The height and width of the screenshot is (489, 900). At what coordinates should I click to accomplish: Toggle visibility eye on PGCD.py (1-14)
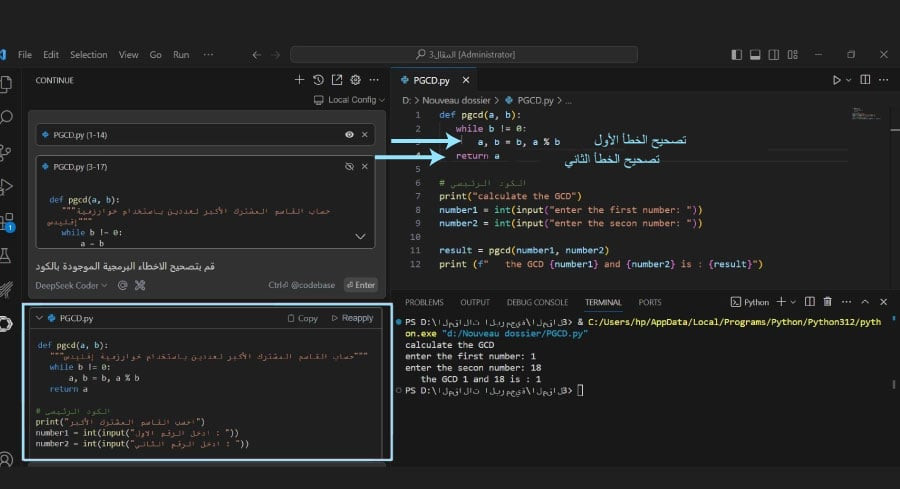point(349,134)
